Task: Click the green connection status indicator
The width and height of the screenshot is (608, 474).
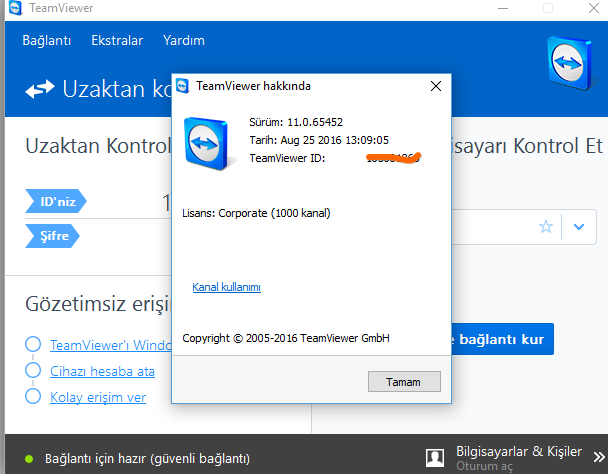Action: 29,459
